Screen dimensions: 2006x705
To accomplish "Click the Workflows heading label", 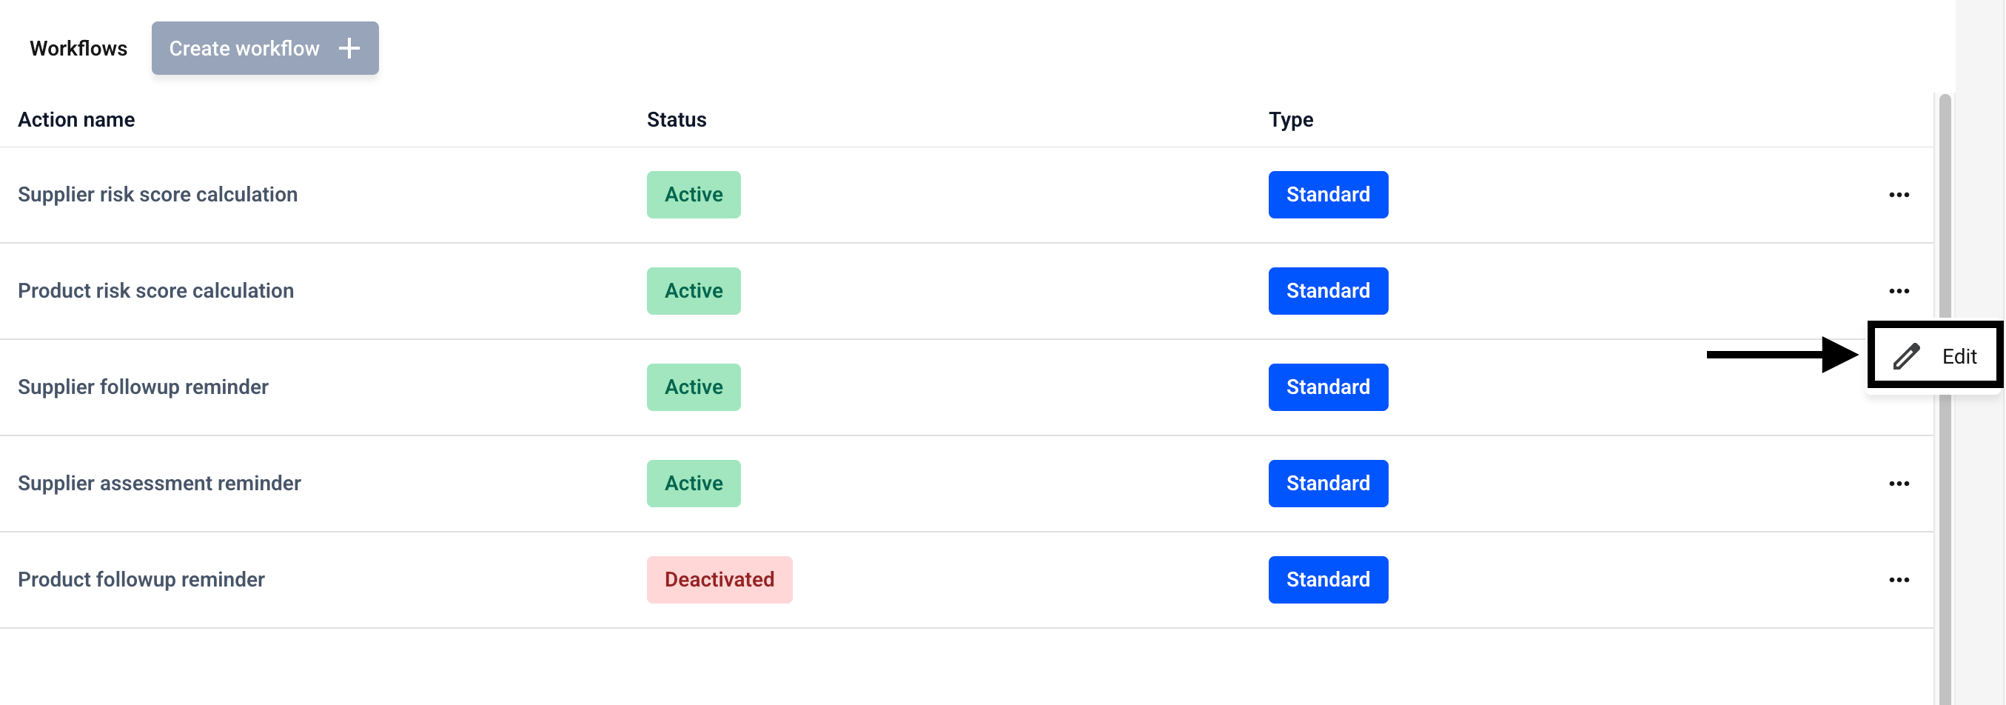I will [x=78, y=49].
